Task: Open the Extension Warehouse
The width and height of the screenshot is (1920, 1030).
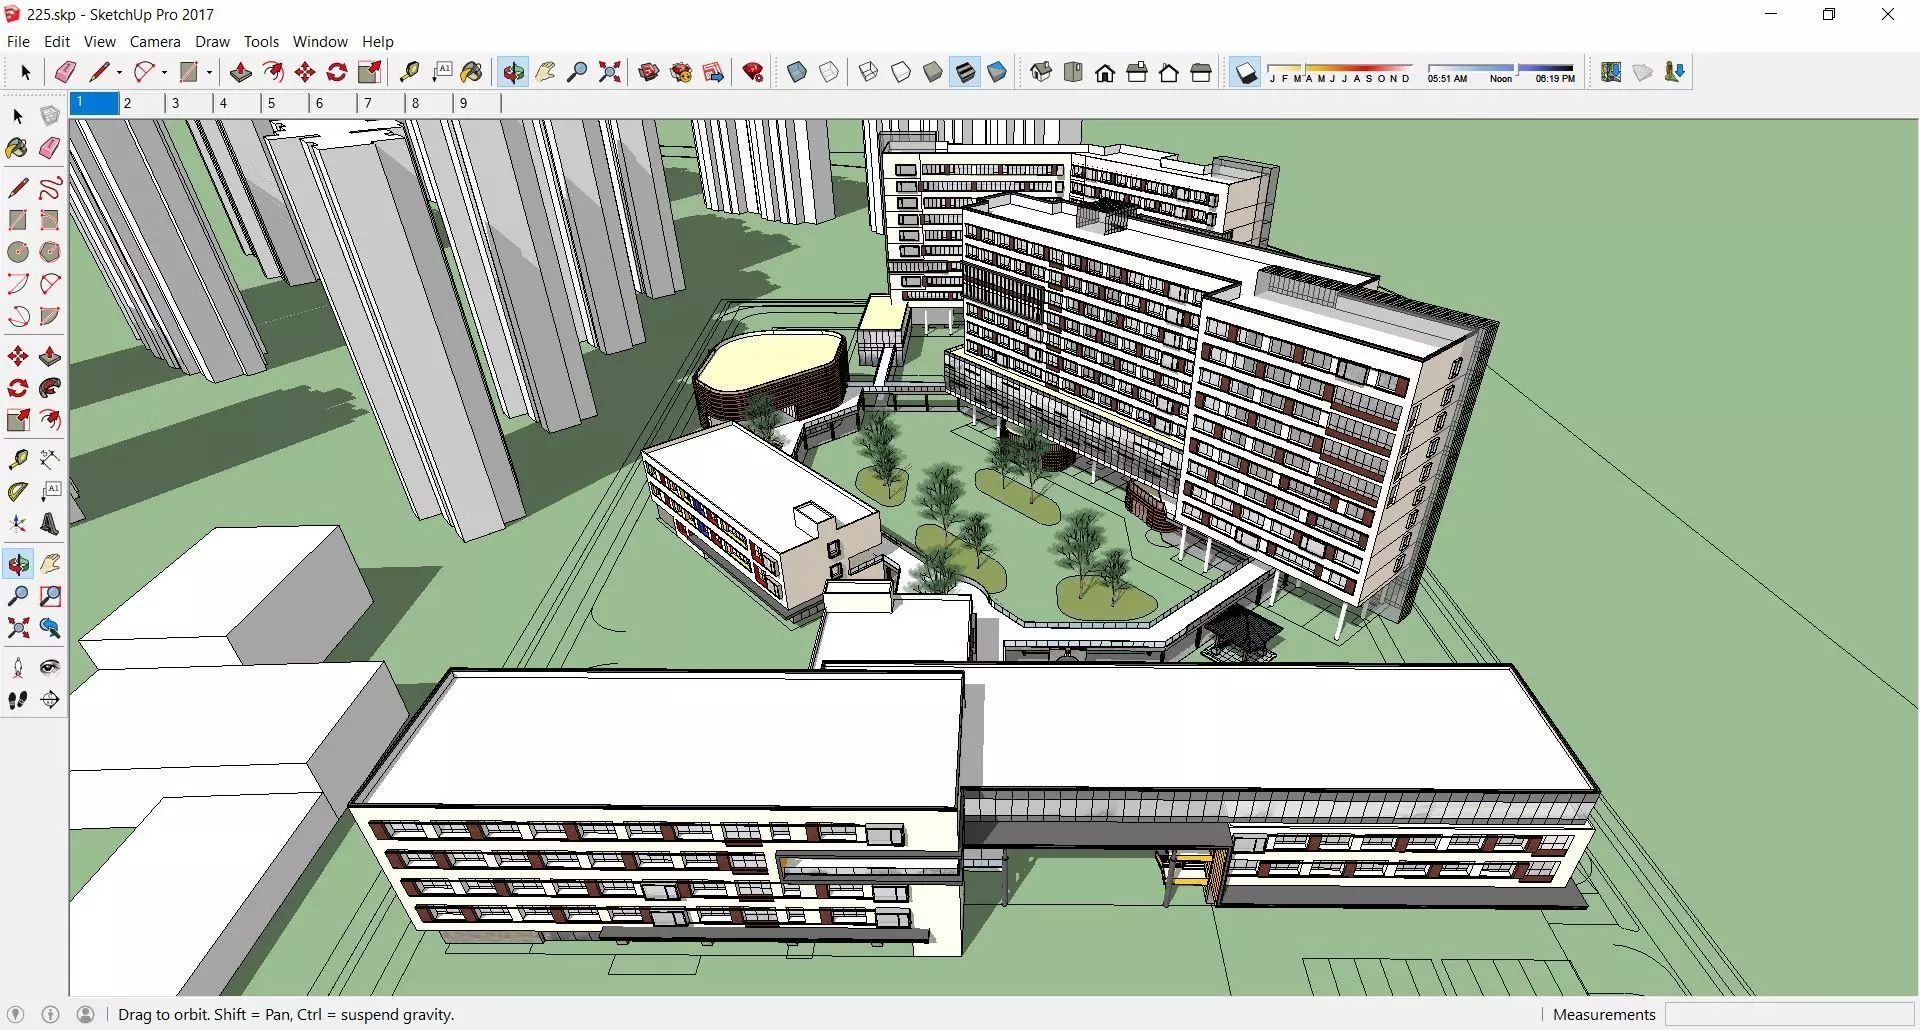Action: 681,72
